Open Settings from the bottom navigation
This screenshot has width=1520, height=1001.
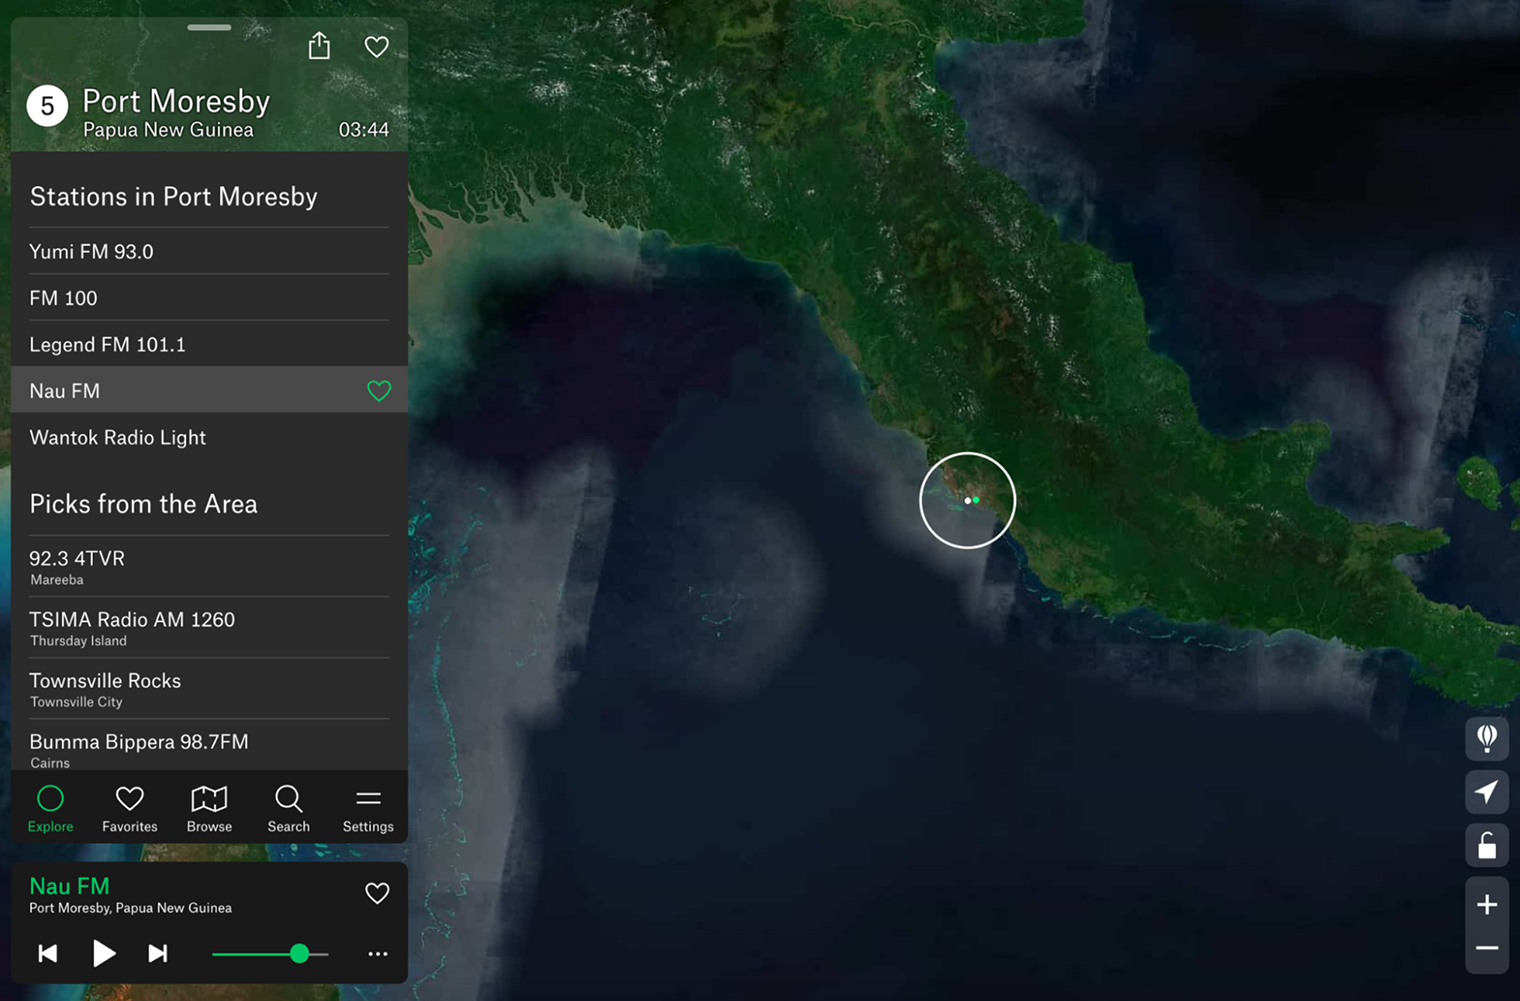[368, 808]
